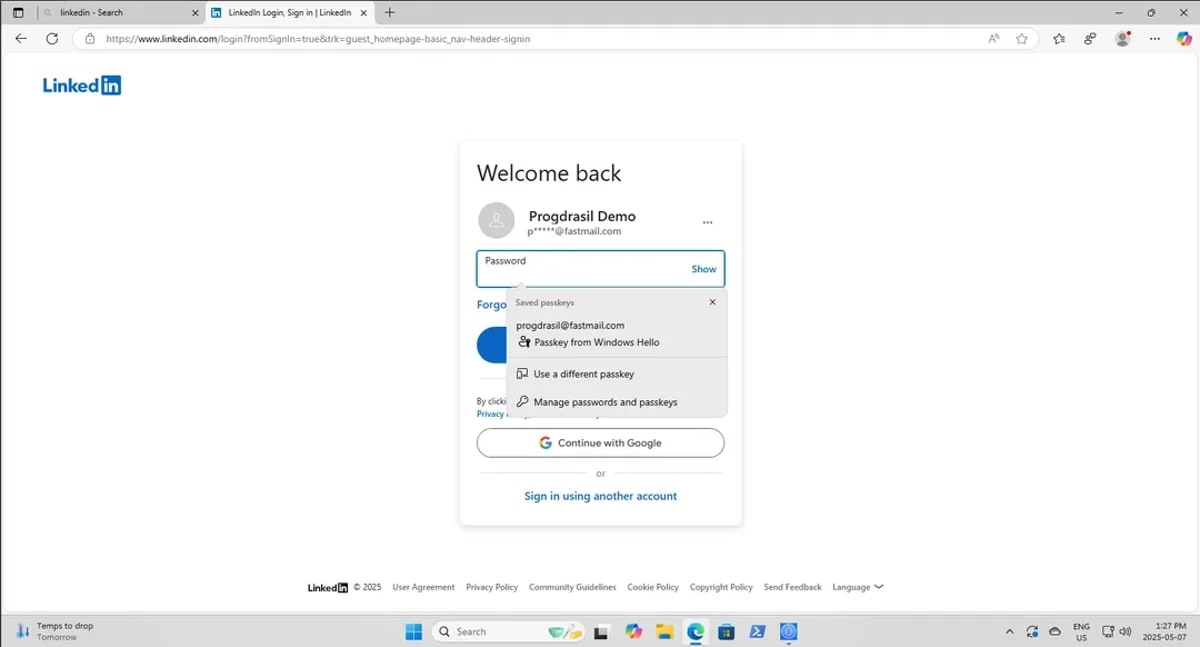Click the Read aloud icon in address bar
The image size is (1200, 647).
click(x=993, y=39)
